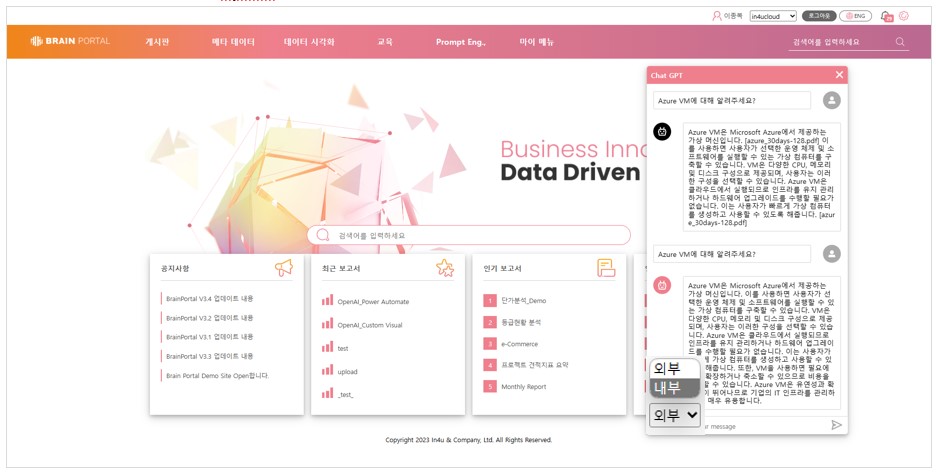Open the OpenAI_Custom Visual report
The image size is (936, 474).
[370, 325]
